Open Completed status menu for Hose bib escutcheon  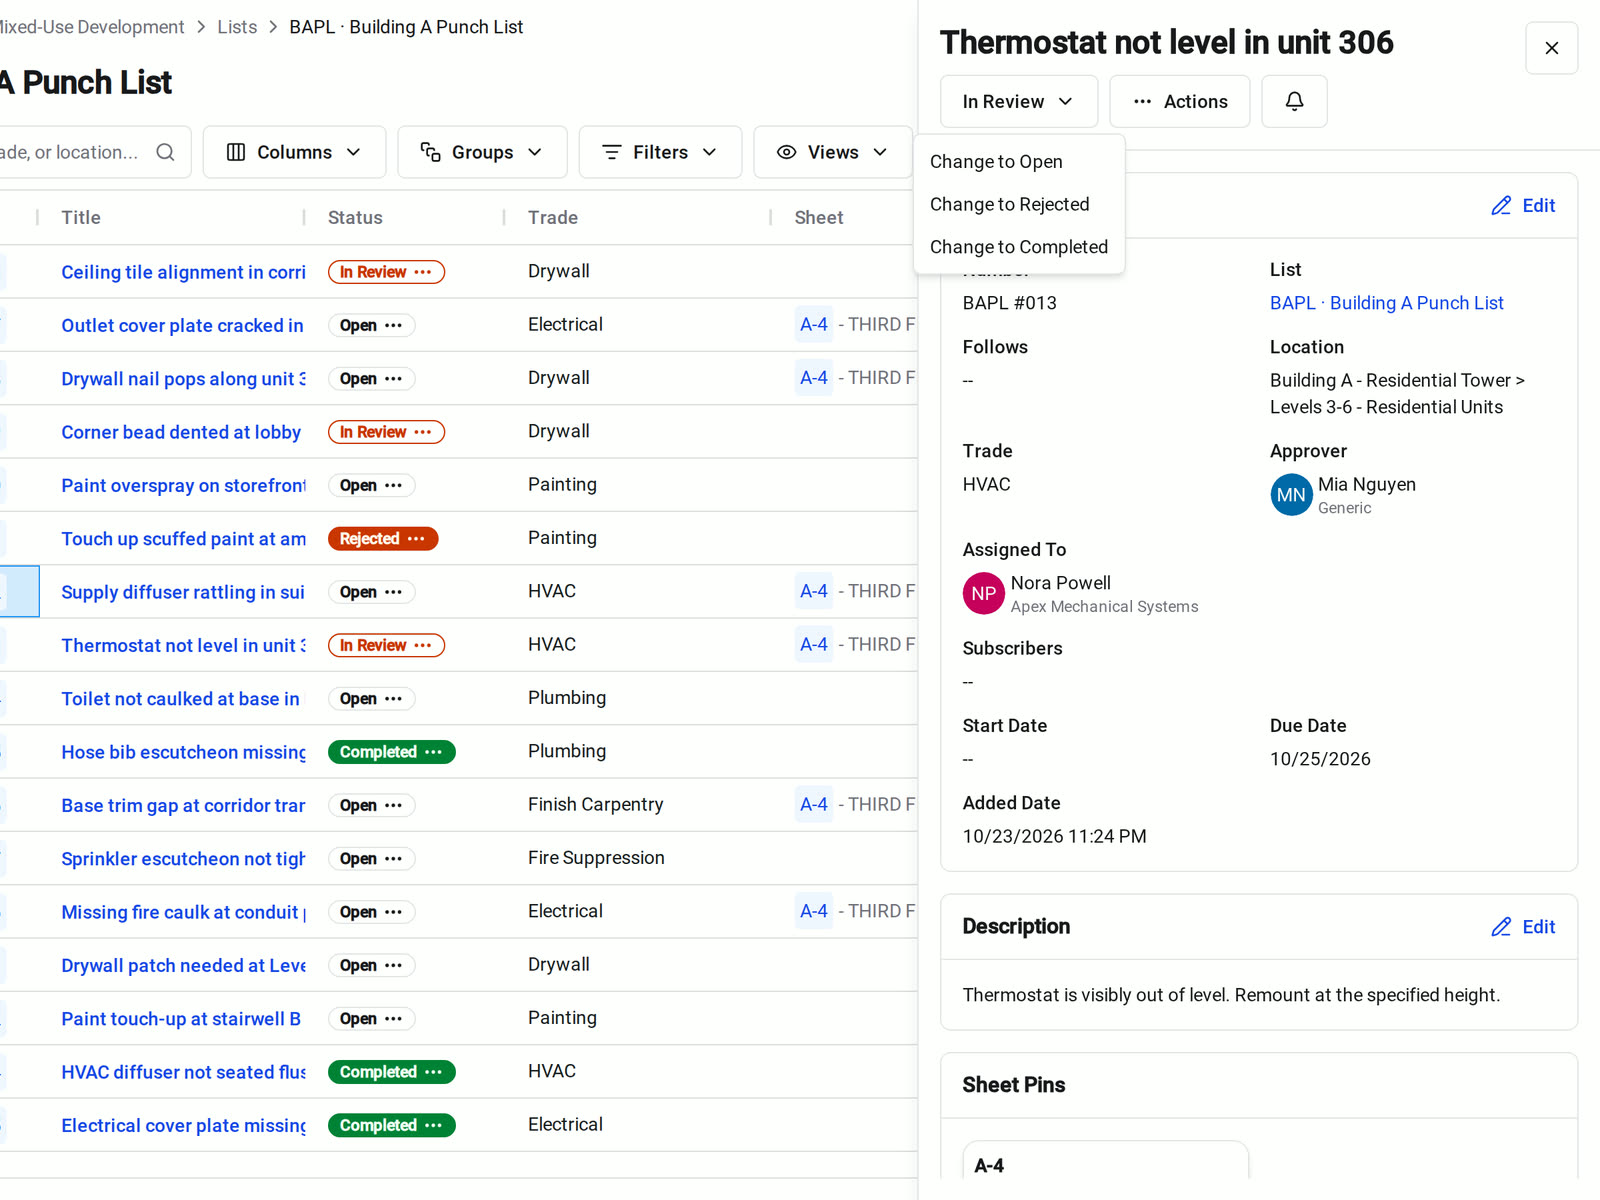pos(391,752)
